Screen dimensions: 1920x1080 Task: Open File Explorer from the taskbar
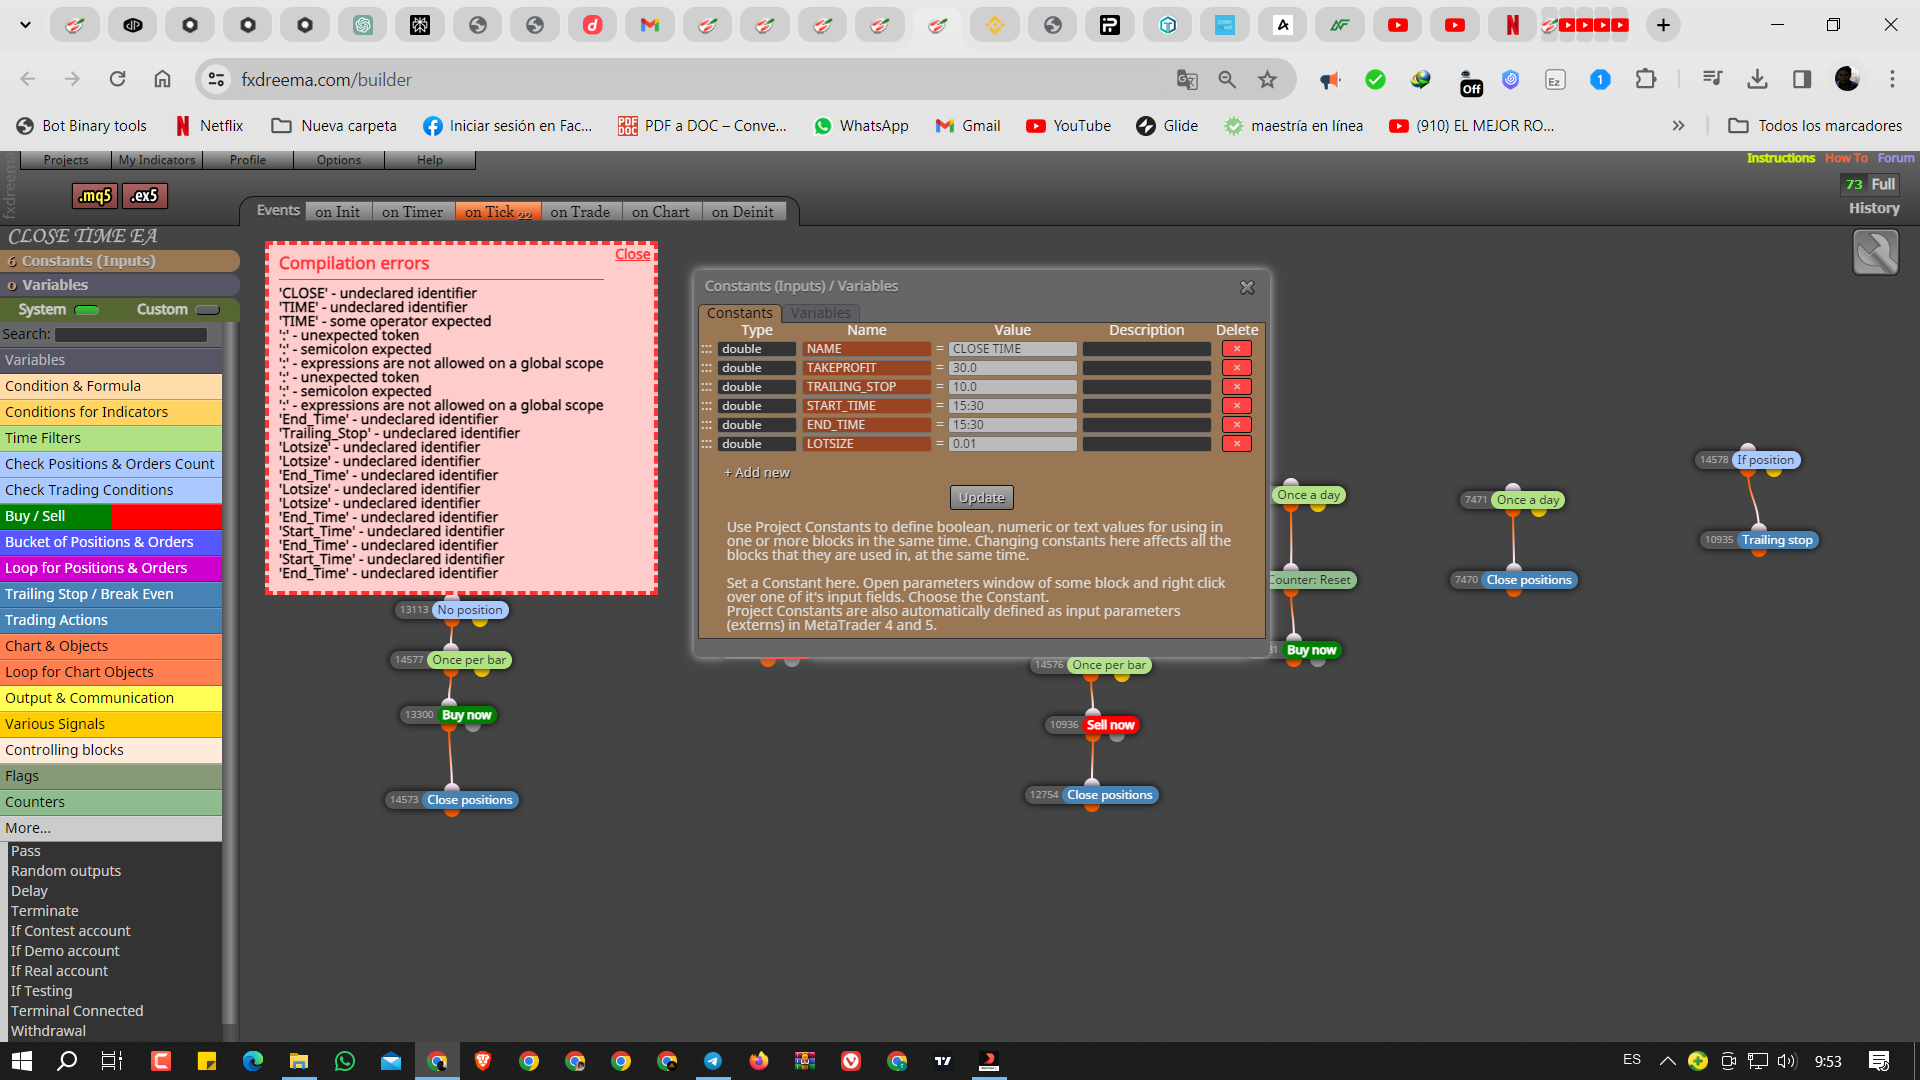pos(299,1061)
